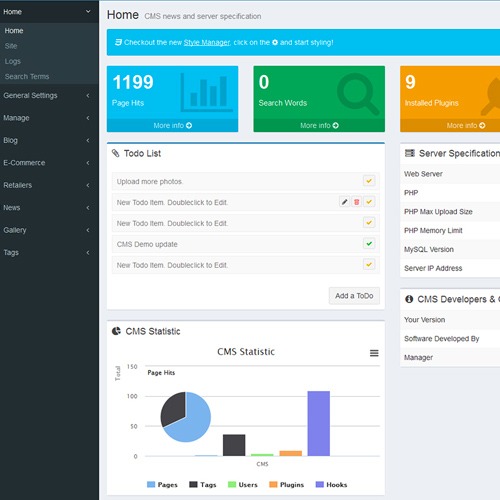Expand the Manage sidebar chevron
The image size is (500, 500).
click(88, 118)
